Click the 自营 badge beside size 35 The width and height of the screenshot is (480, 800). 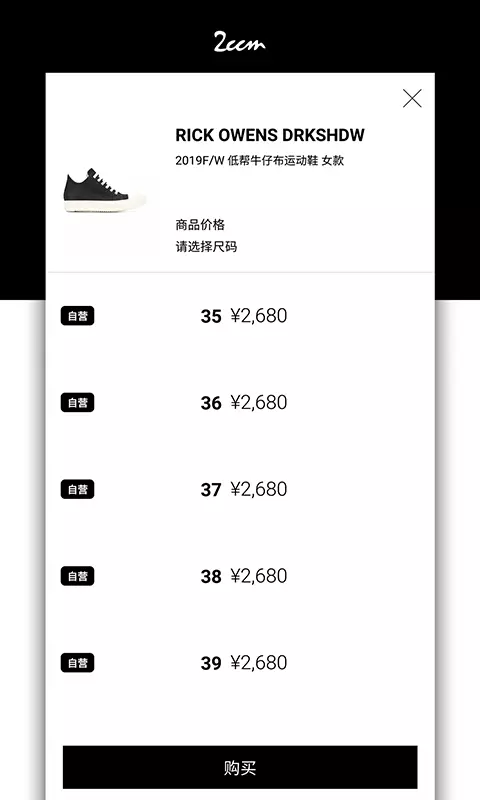coord(78,316)
